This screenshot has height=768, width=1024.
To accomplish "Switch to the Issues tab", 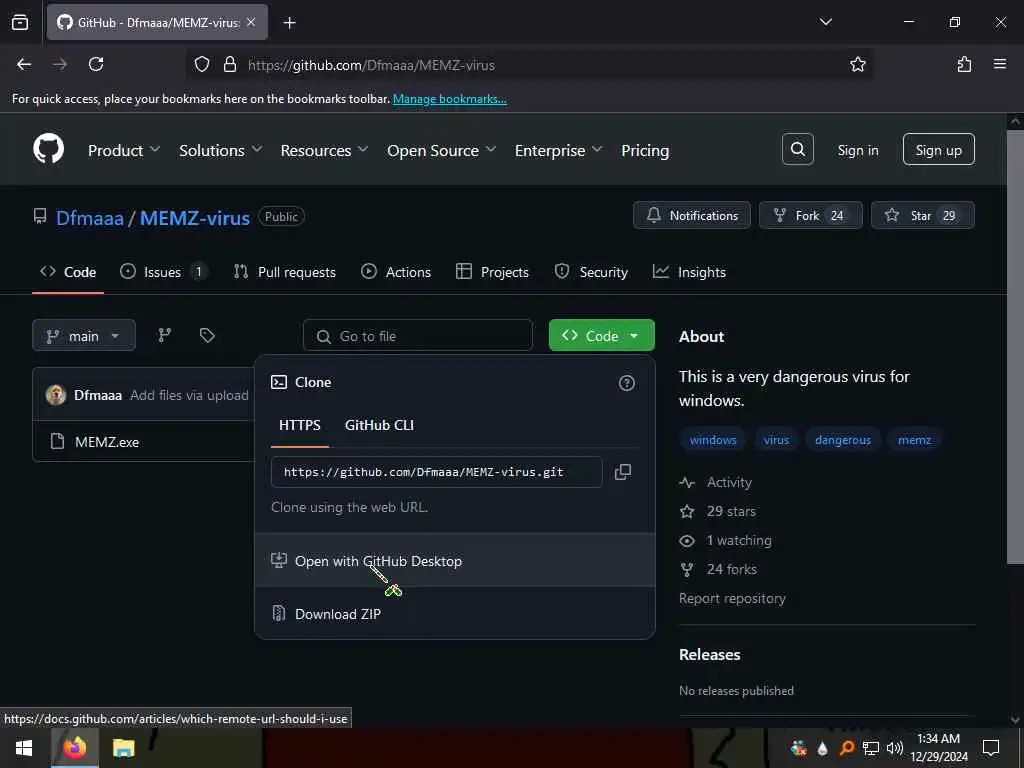I will click(x=163, y=272).
